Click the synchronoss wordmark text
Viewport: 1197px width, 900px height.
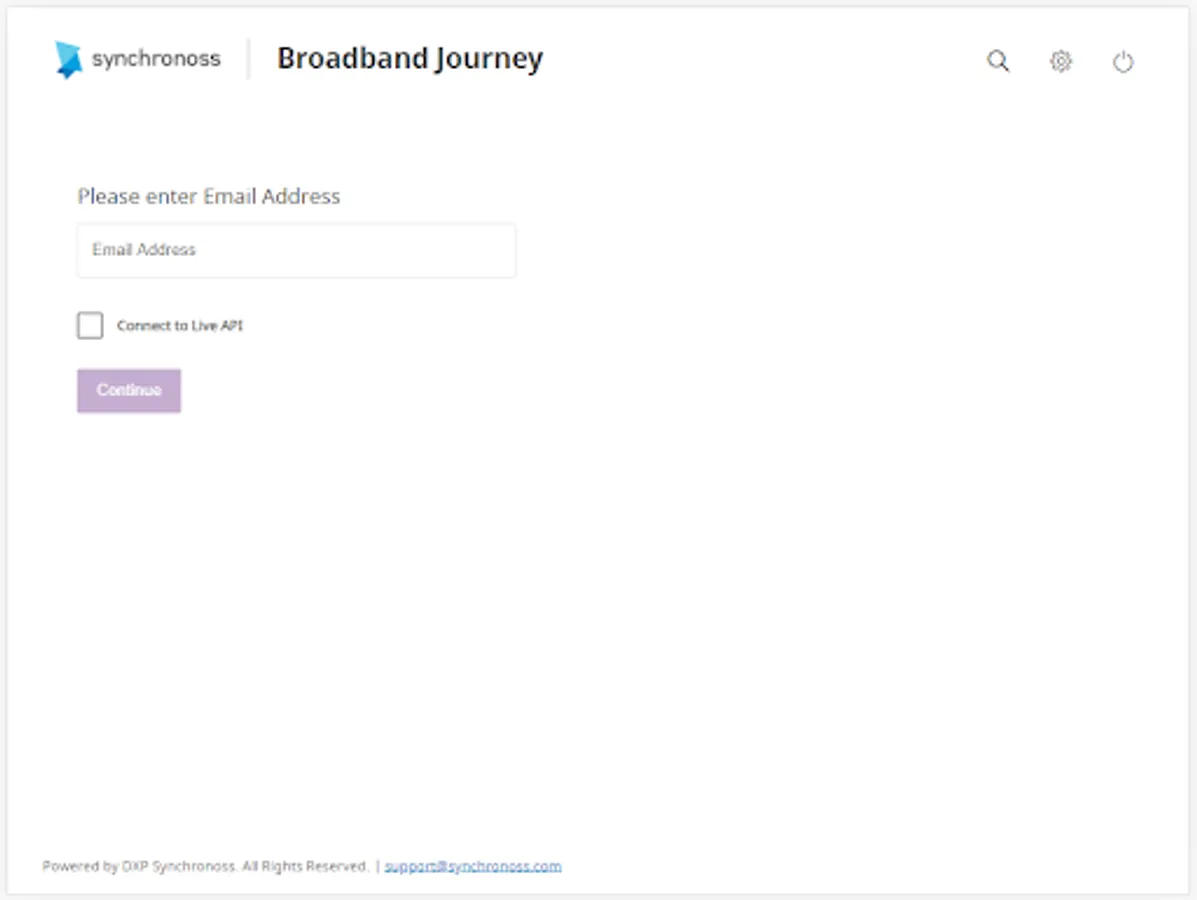point(156,59)
